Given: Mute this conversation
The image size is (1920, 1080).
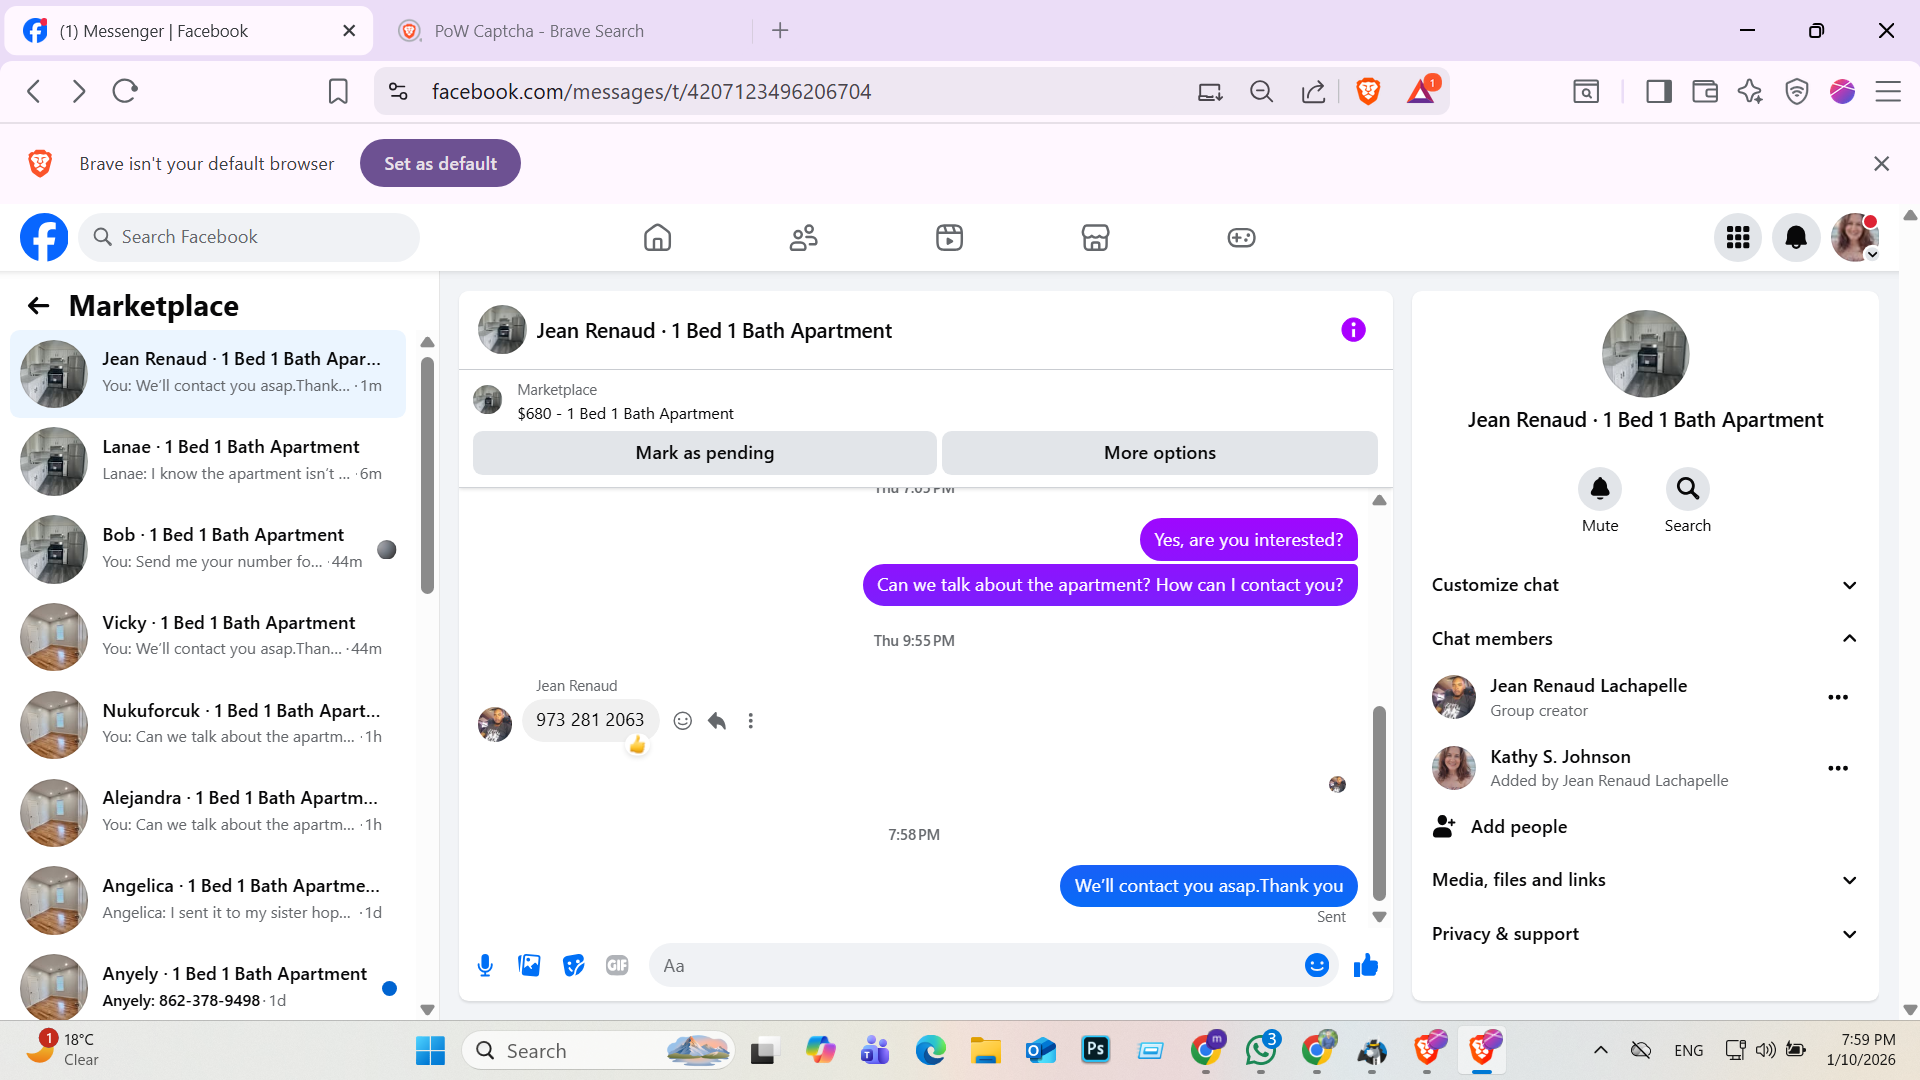Looking at the screenshot, I should [1599, 490].
